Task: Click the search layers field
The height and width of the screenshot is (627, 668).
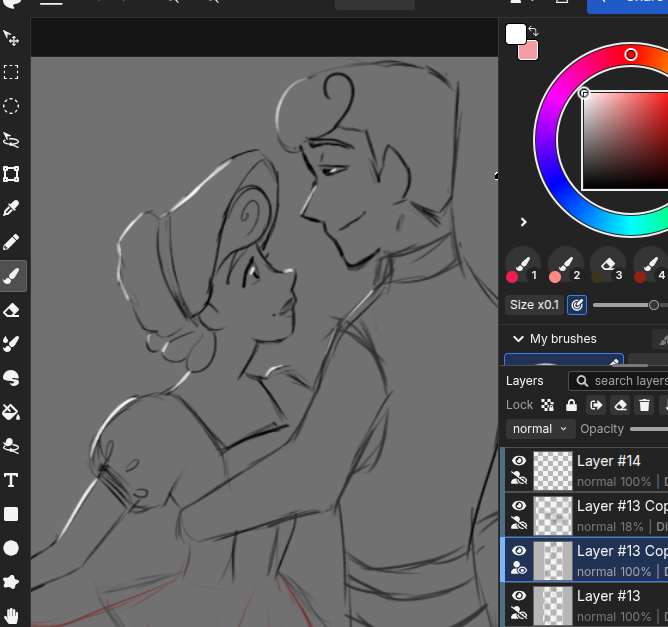Action: point(619,381)
